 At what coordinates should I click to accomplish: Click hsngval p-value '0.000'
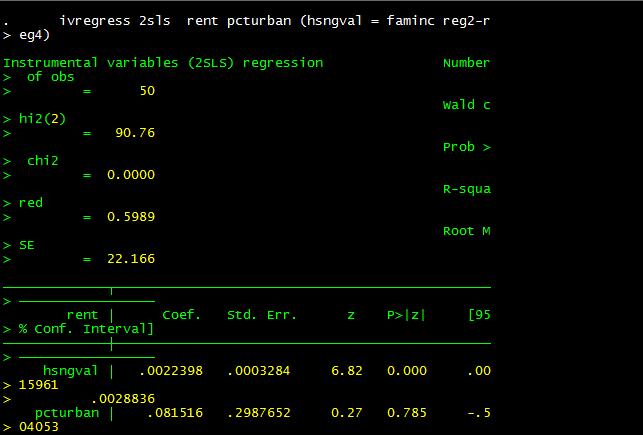click(x=407, y=371)
